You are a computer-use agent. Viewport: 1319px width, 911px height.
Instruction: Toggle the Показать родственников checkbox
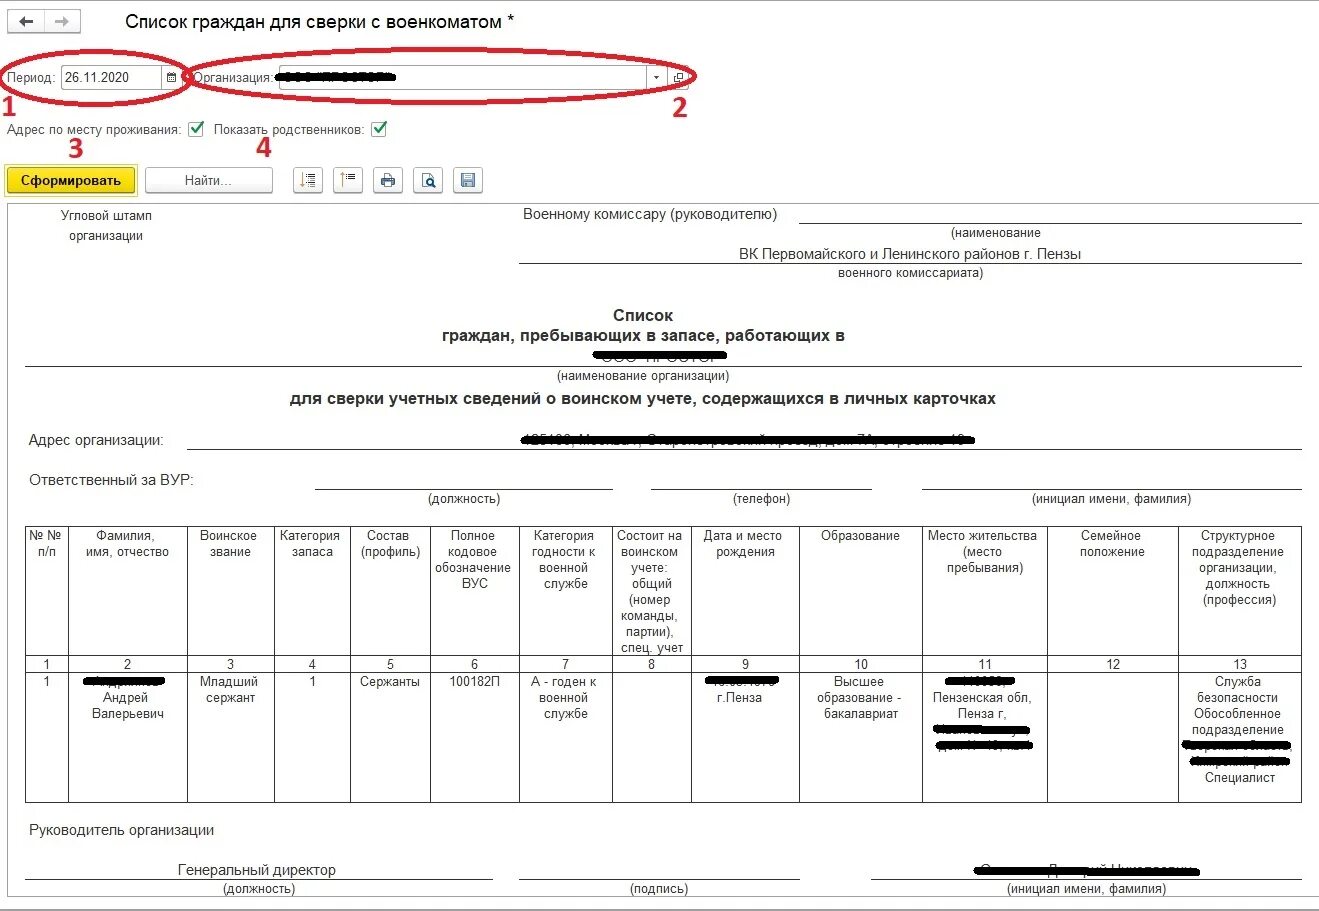pyautogui.click(x=379, y=129)
